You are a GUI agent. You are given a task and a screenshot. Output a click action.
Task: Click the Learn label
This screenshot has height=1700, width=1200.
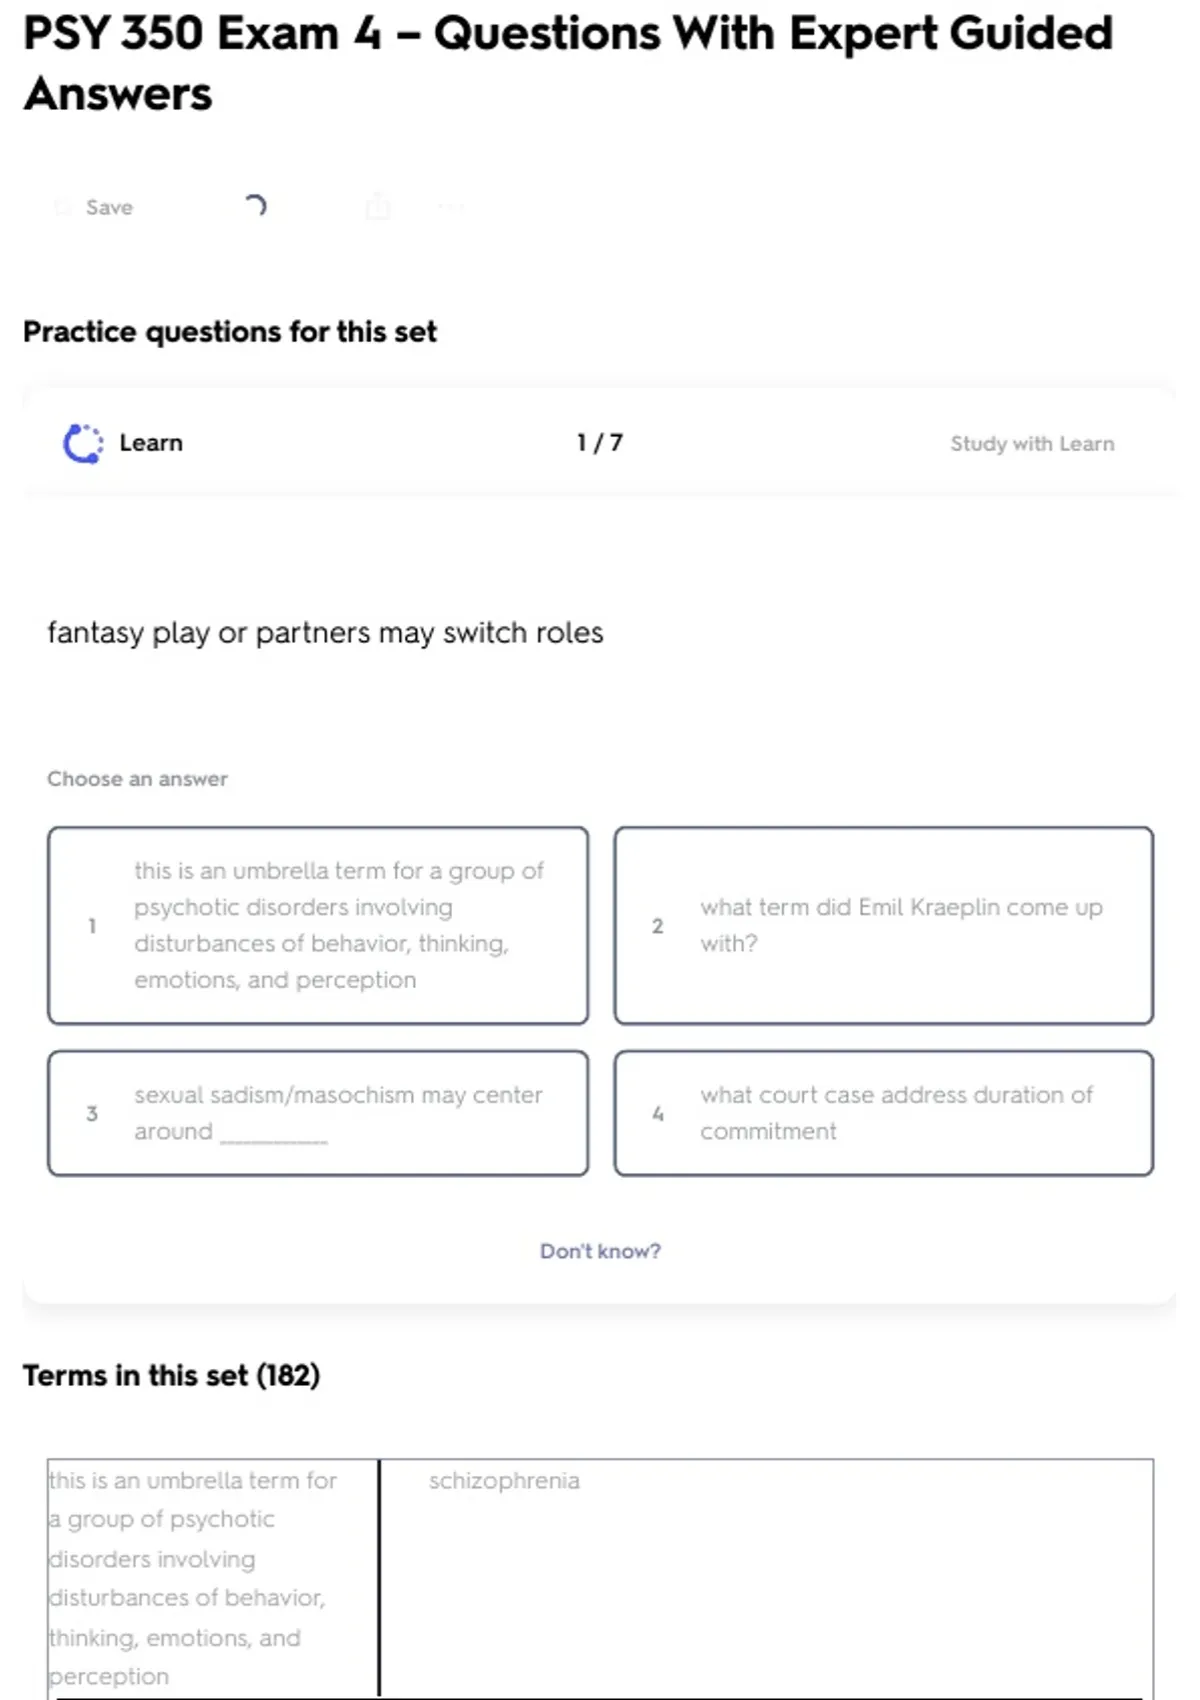tap(151, 443)
